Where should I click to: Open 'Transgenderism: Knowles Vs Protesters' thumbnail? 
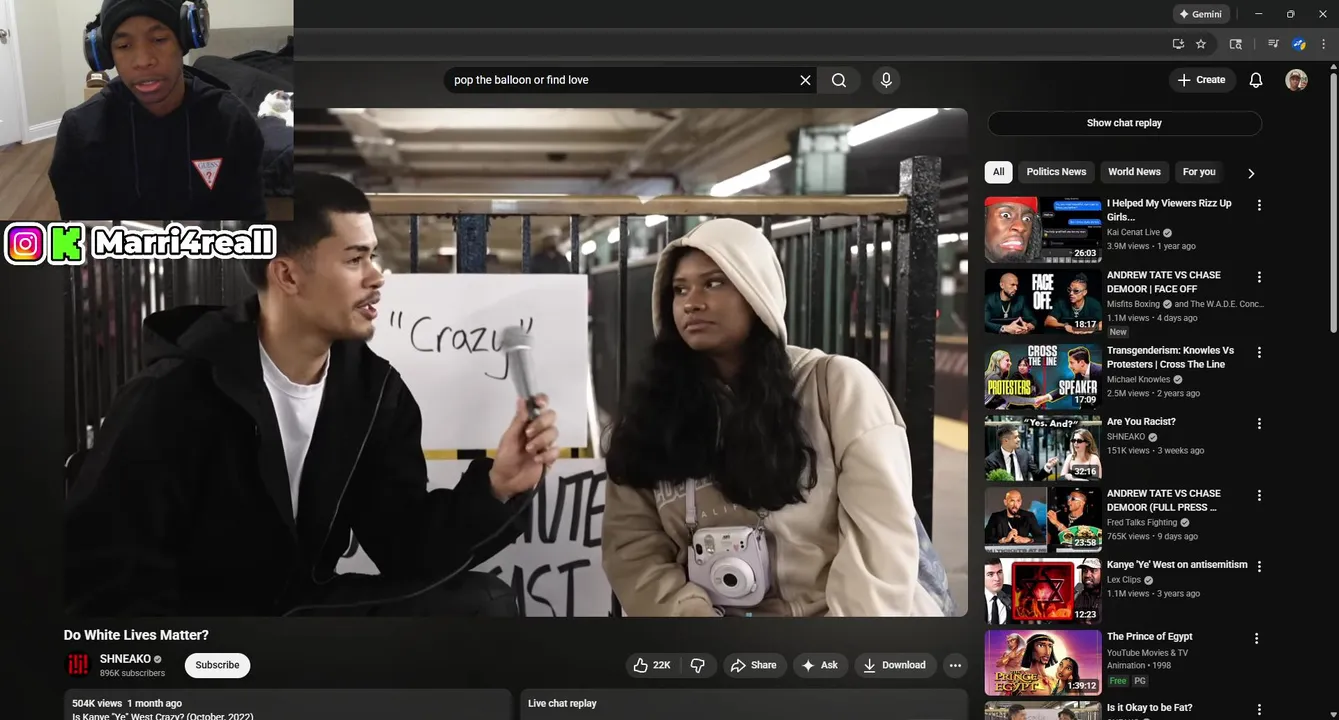click(1043, 376)
